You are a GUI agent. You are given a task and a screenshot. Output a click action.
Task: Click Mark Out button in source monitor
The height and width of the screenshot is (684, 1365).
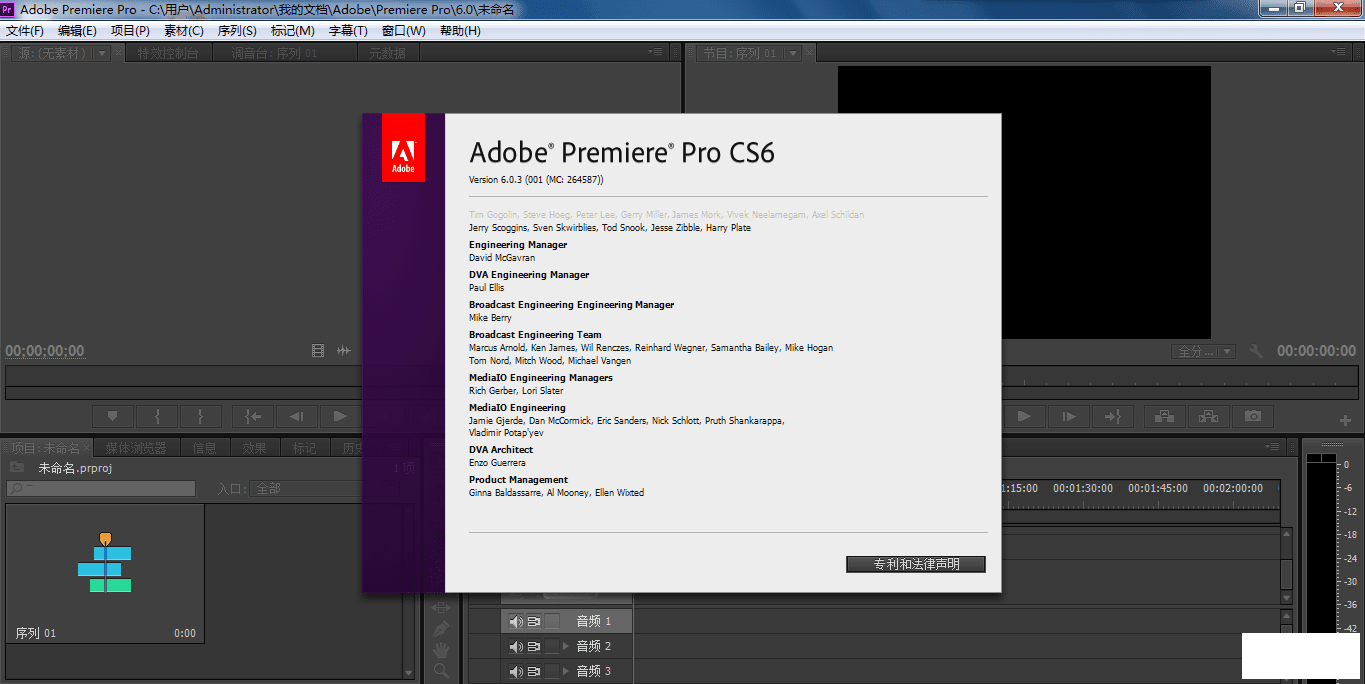coord(201,416)
